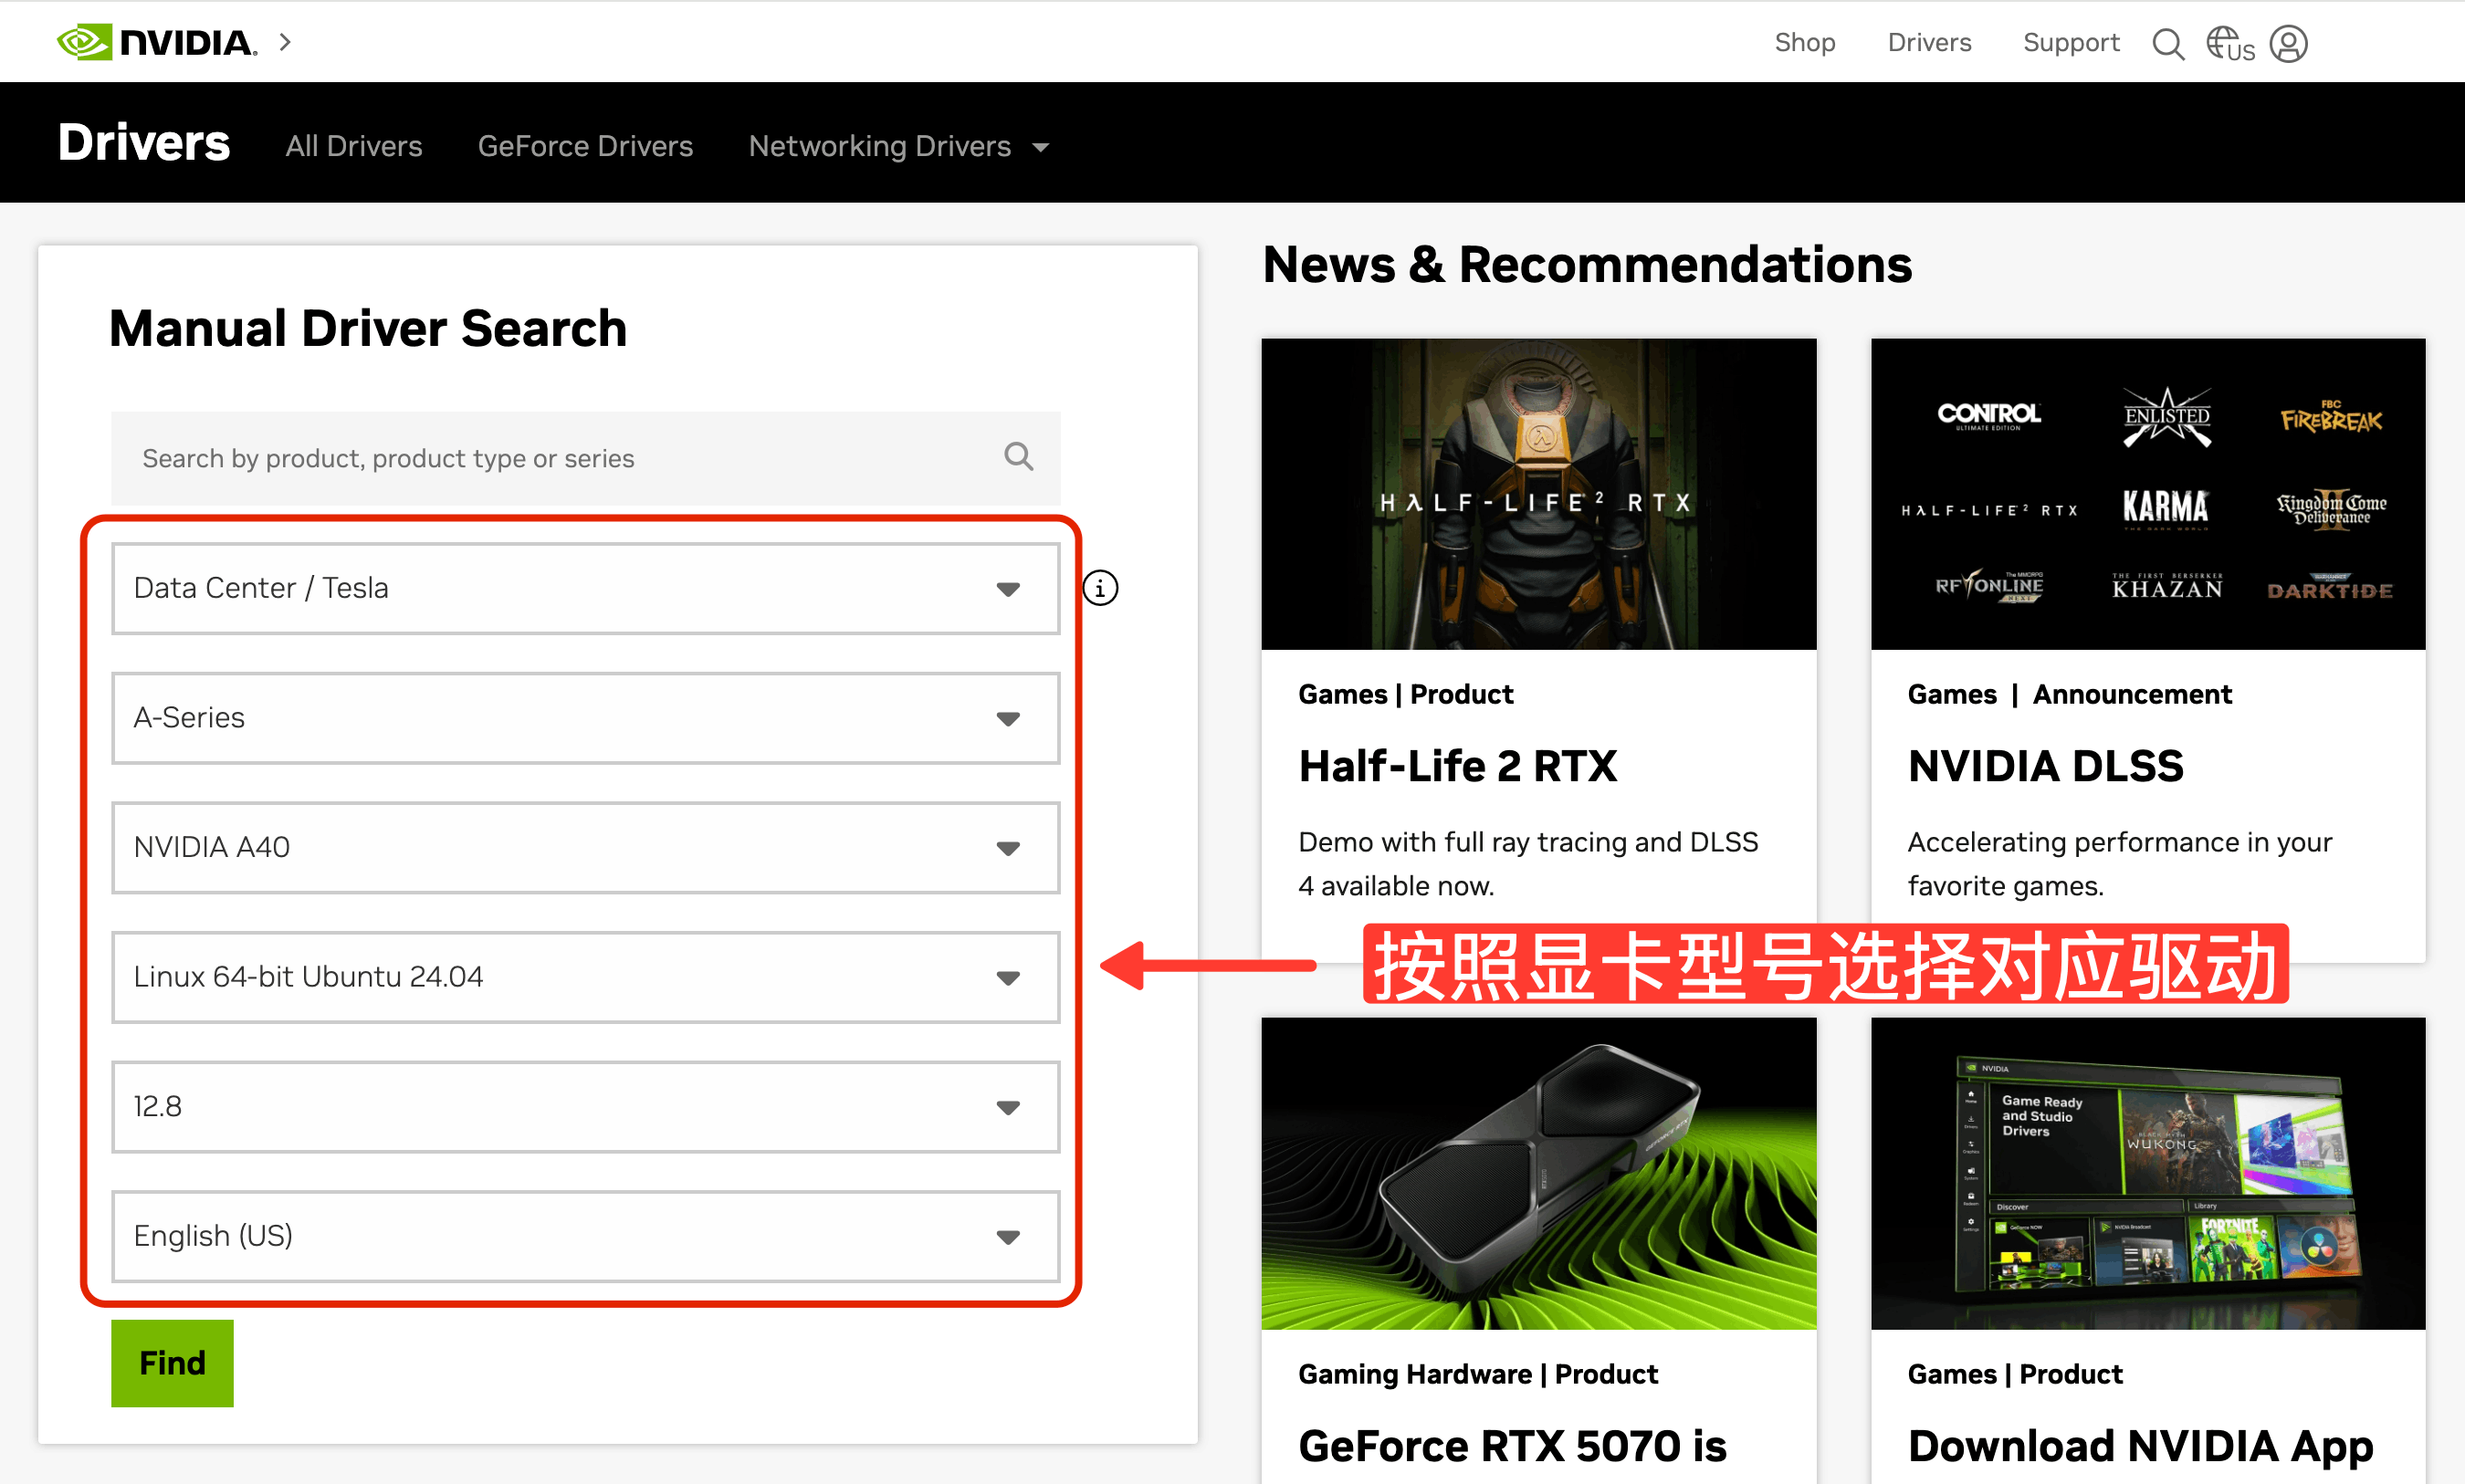Click the info icon beside product category
This screenshot has width=2465, height=1484.
coord(1100,588)
